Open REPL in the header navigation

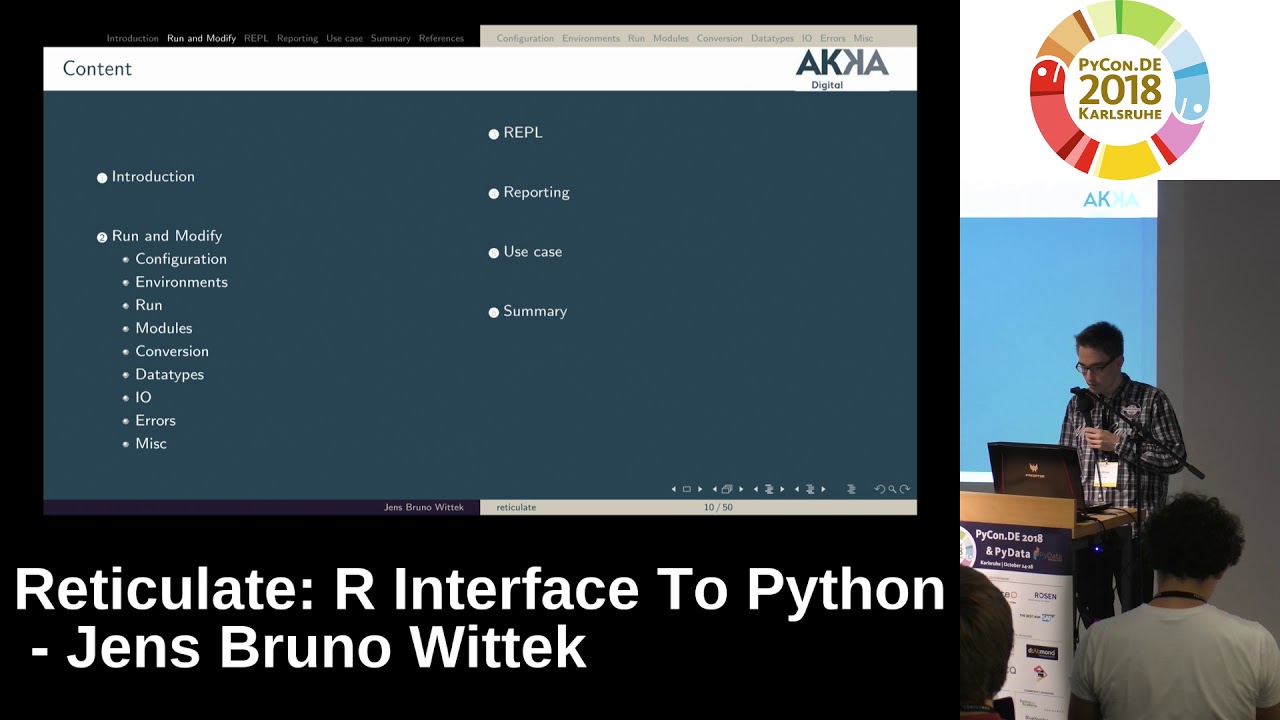256,38
